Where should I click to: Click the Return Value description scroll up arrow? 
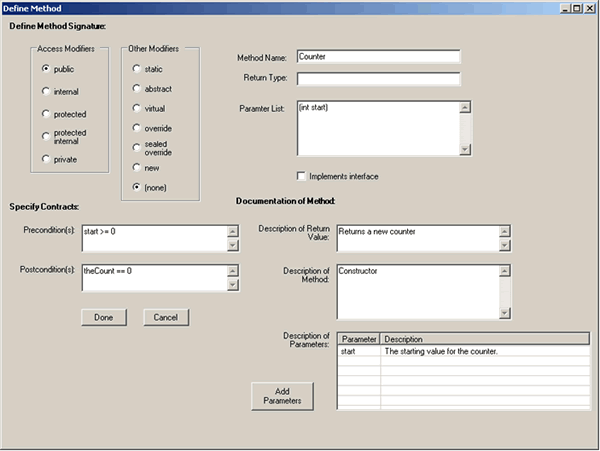(x=505, y=231)
